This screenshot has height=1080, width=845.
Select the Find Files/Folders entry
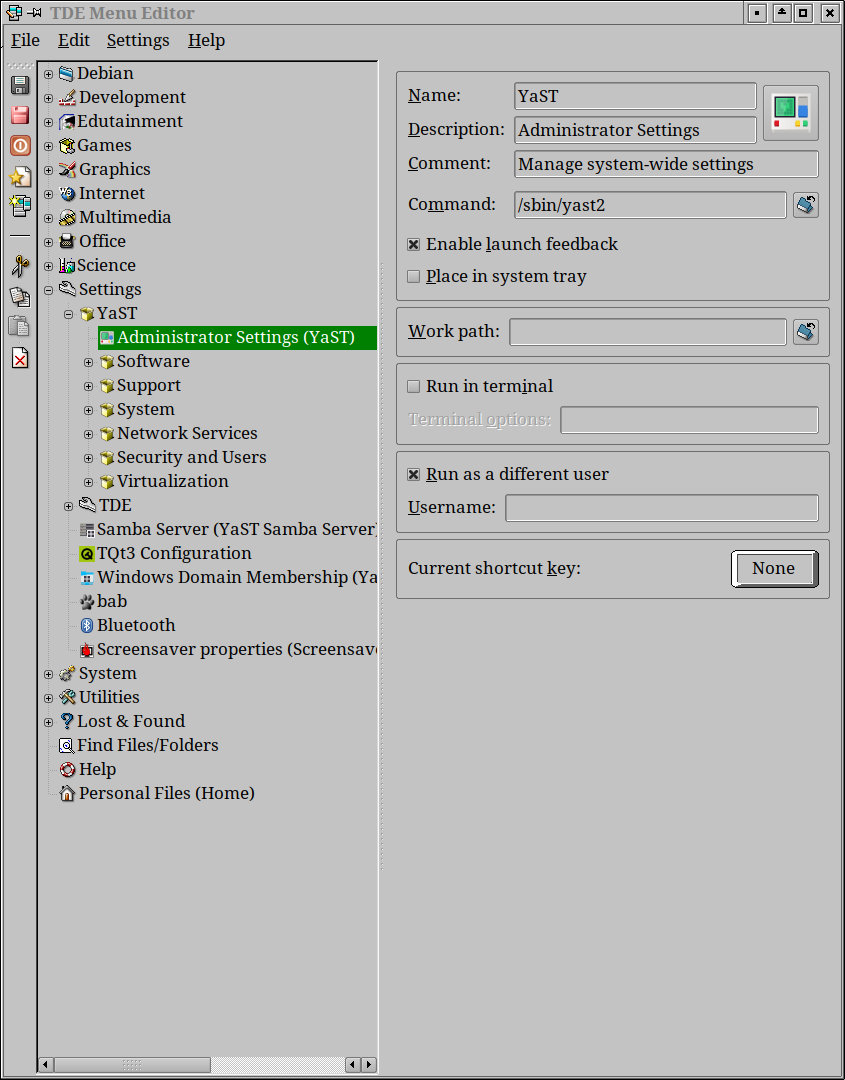138,745
